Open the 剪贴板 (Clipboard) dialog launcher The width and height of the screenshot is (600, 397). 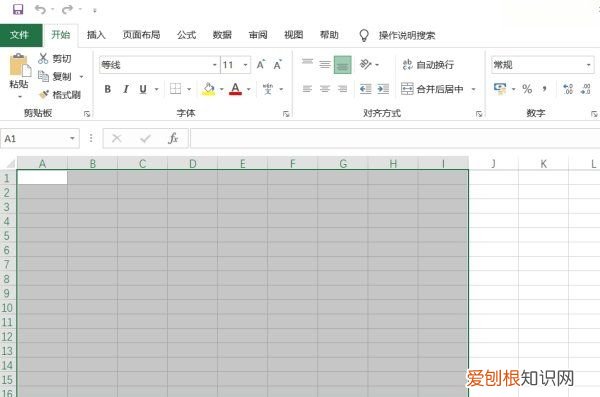click(x=87, y=114)
